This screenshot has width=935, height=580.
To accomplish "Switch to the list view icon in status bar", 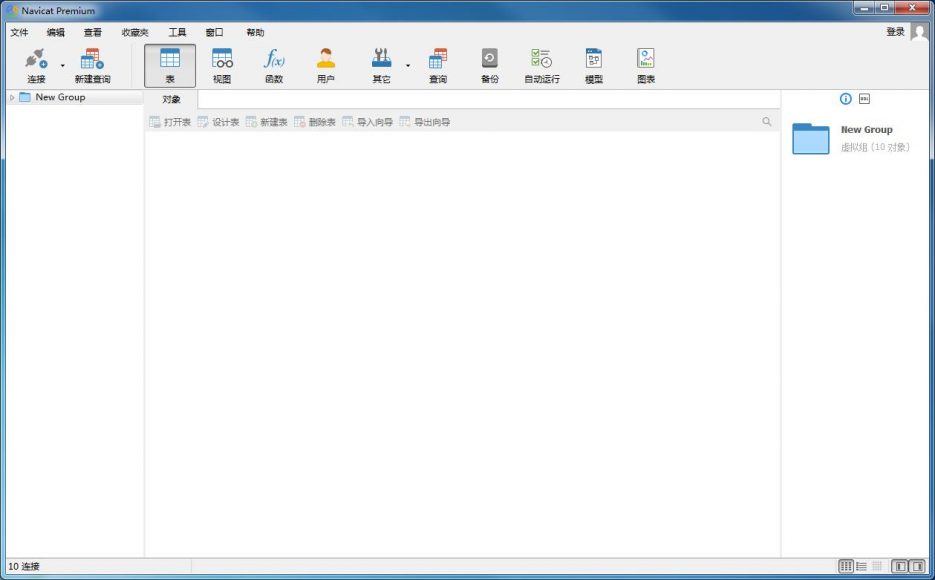I will point(862,566).
